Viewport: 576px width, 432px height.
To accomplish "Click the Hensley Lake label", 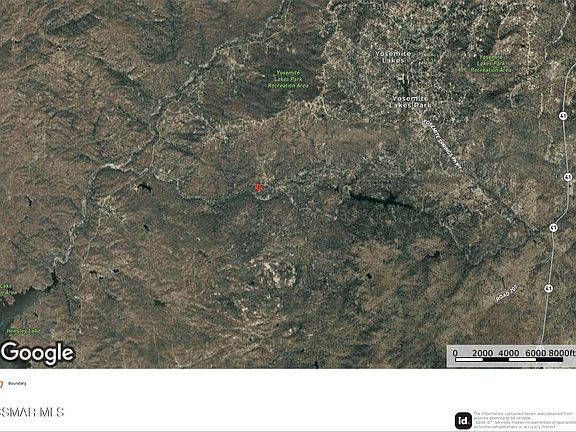I will pyautogui.click(x=24, y=331).
